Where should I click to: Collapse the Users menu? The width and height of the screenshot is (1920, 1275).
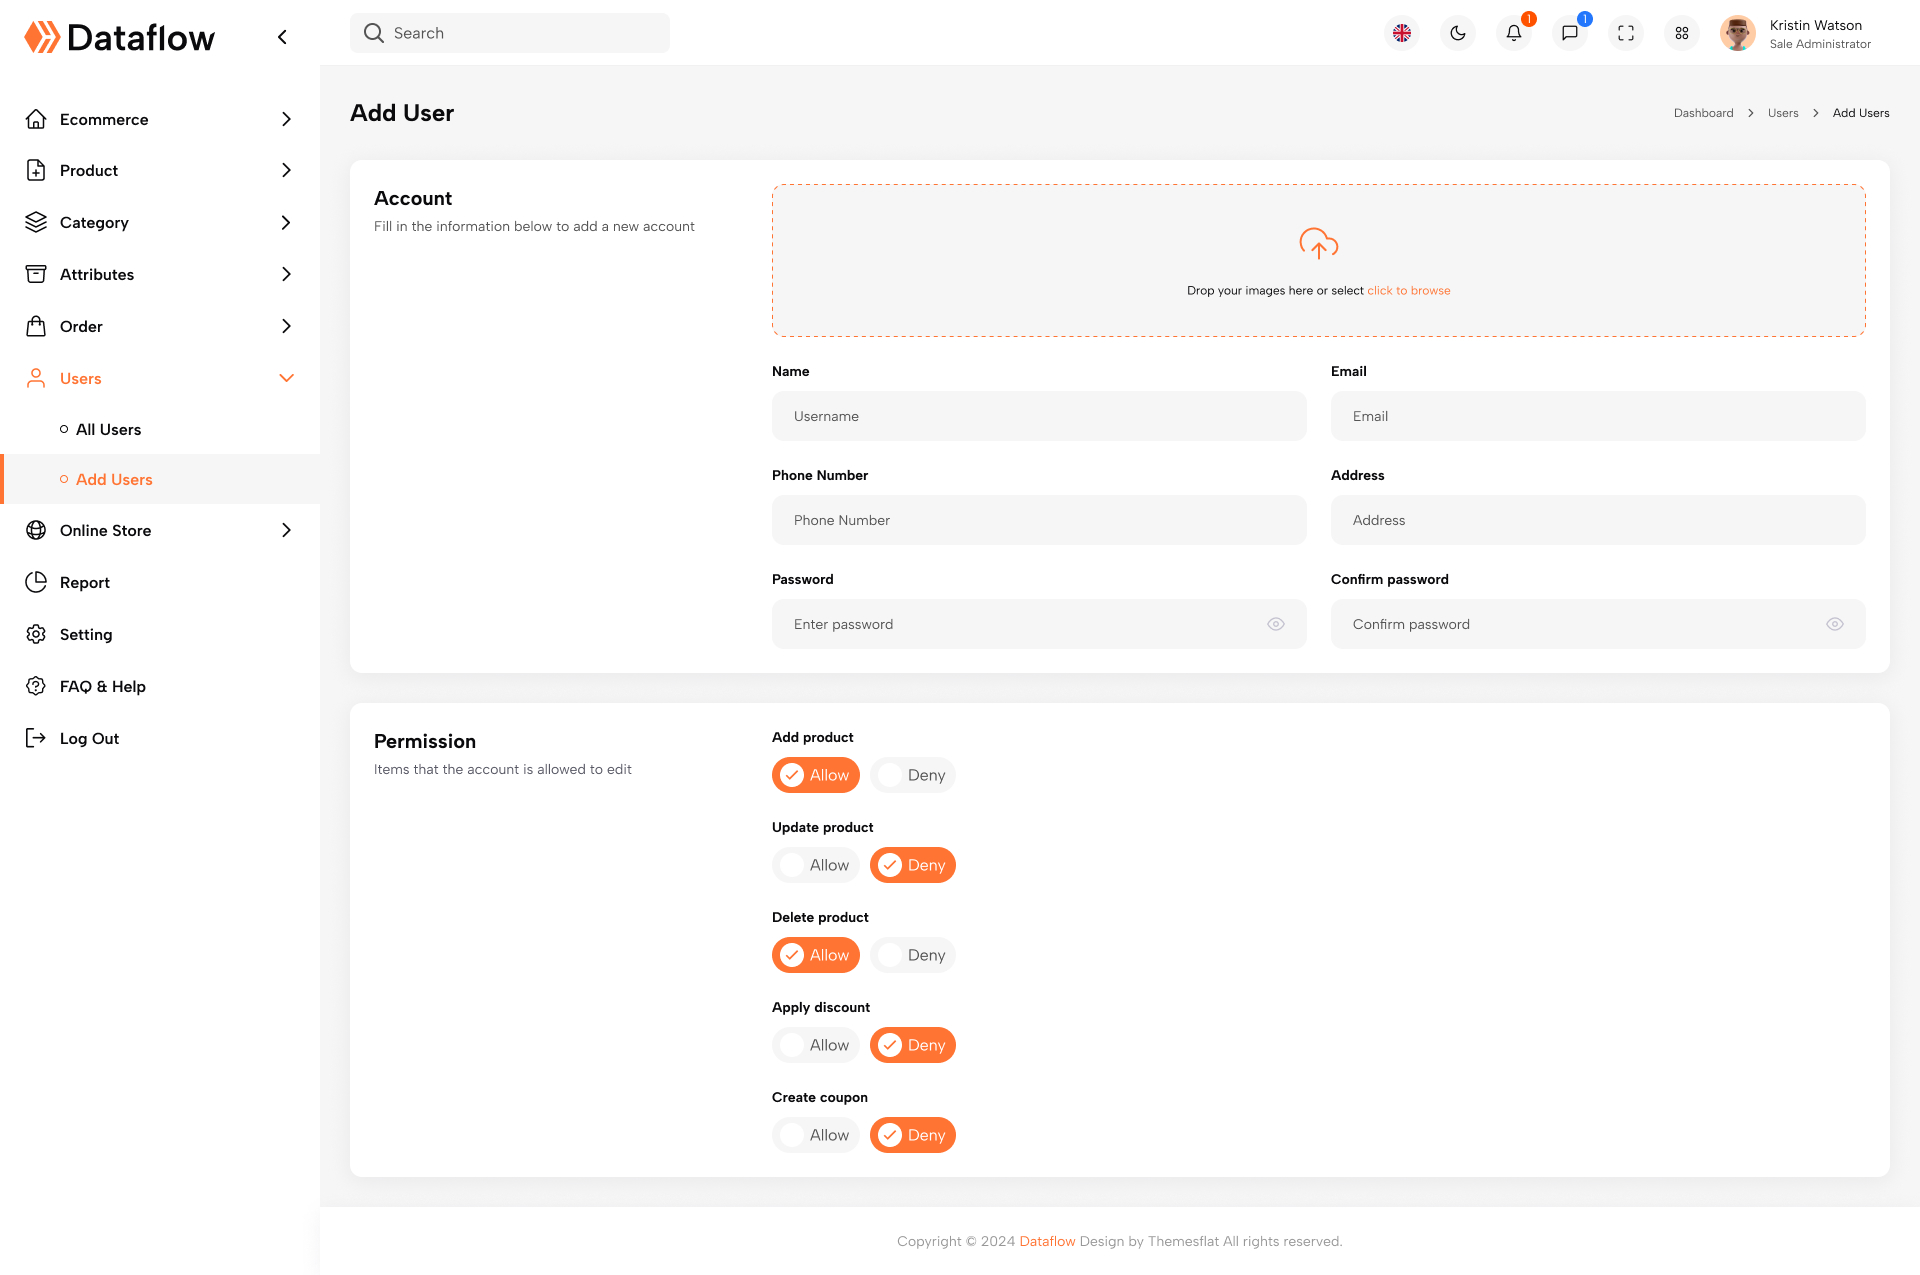[286, 378]
